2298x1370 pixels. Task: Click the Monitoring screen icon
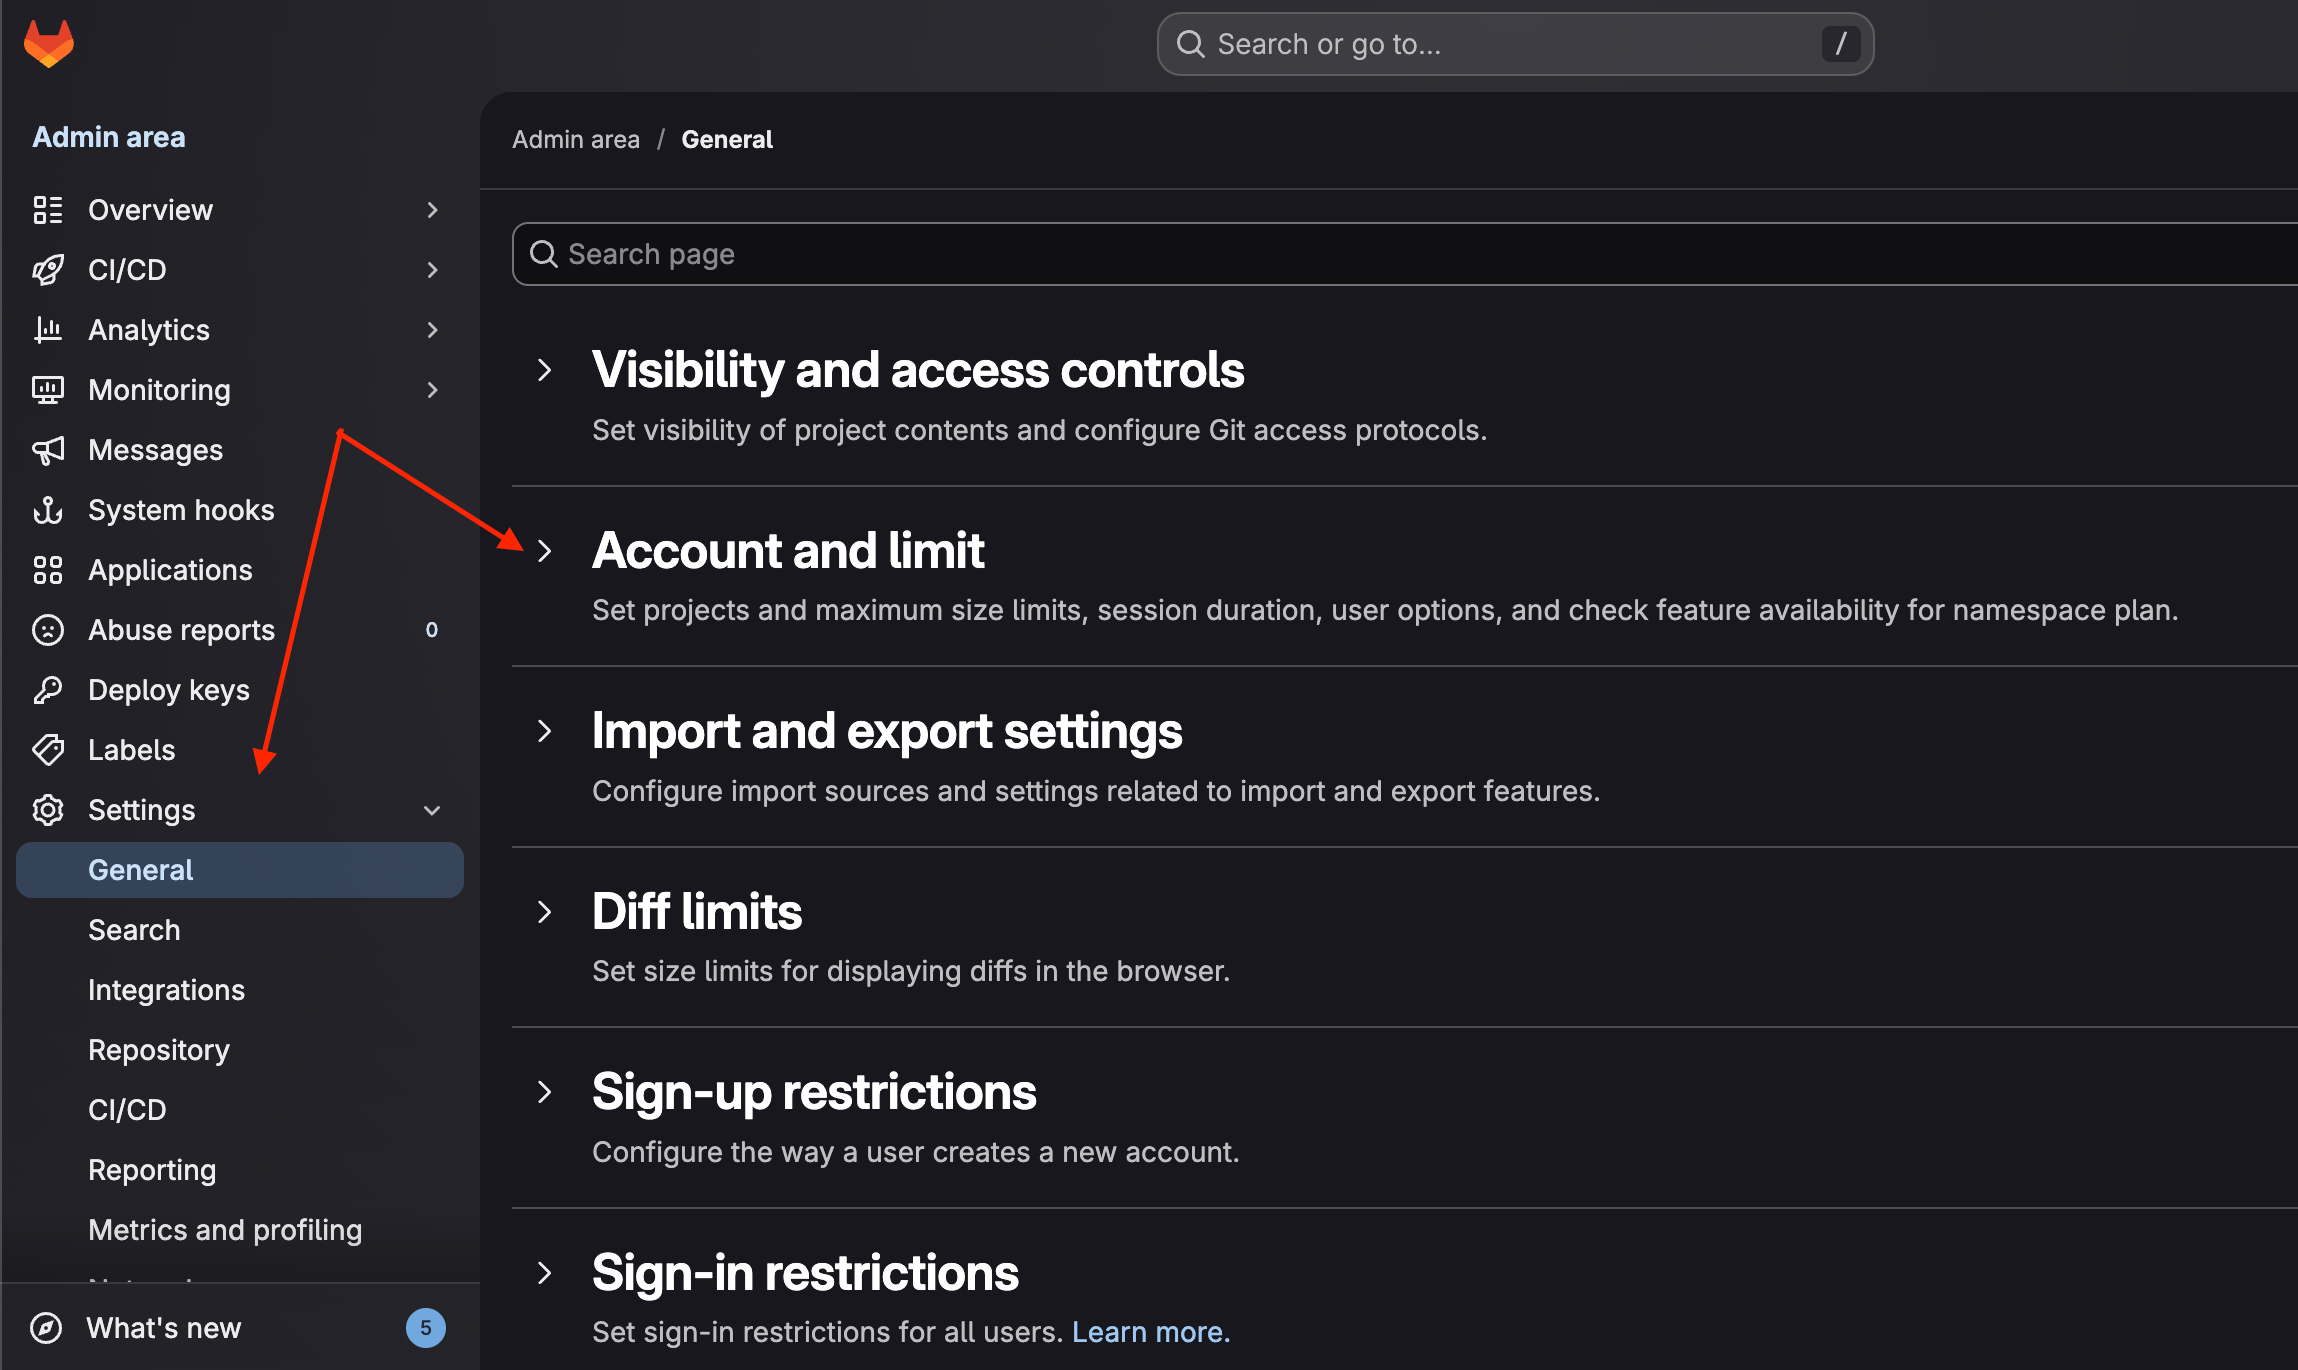[x=48, y=390]
